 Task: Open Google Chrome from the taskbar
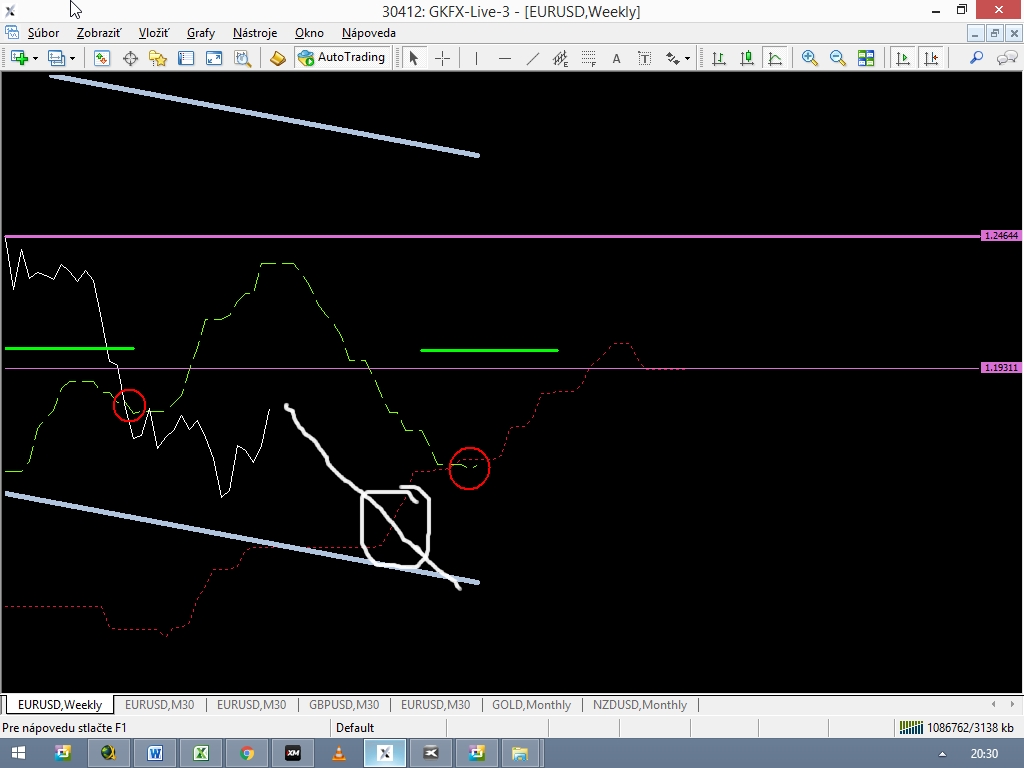point(247,753)
